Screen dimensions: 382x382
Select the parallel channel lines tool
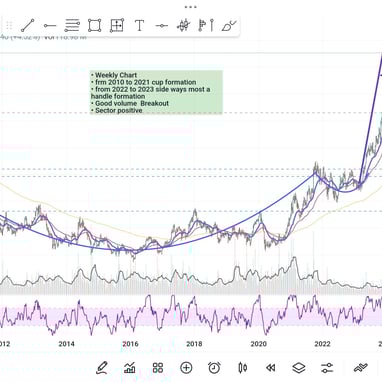(72, 26)
